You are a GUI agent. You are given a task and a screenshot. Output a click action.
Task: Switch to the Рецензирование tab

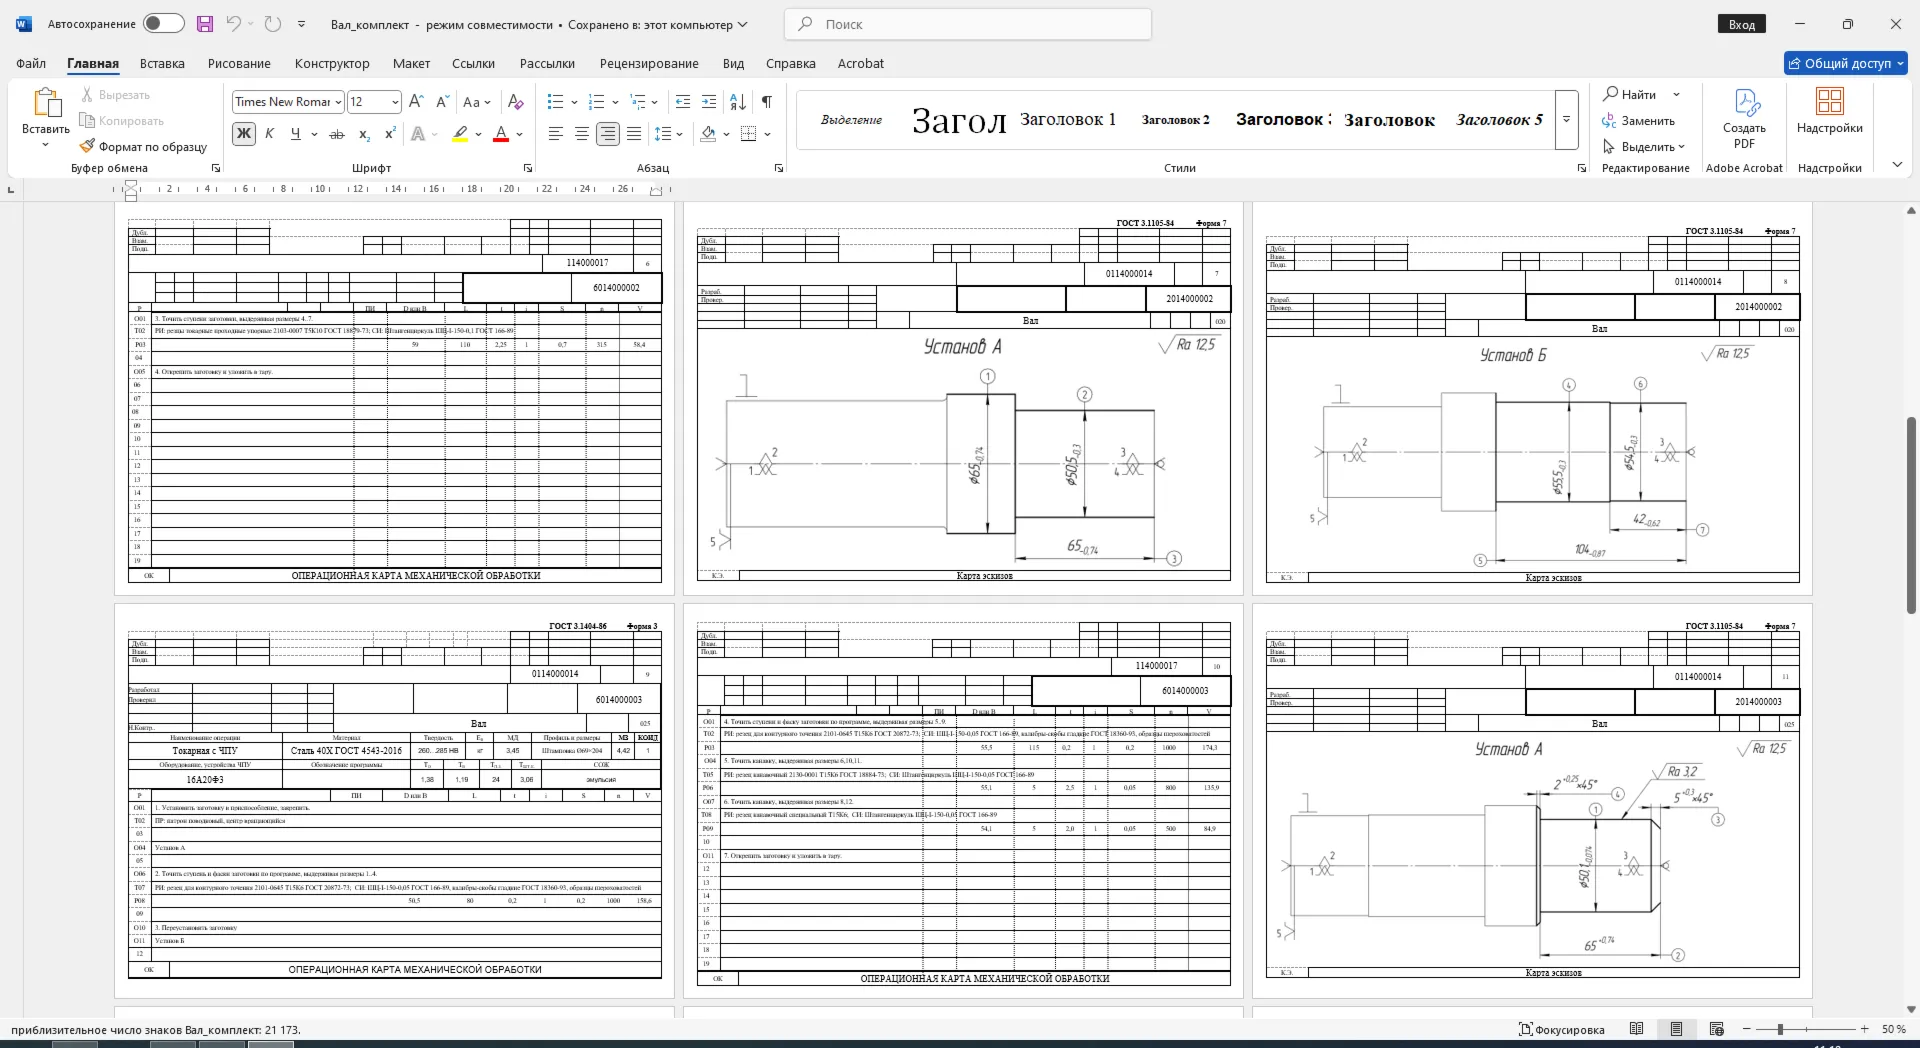pos(649,63)
